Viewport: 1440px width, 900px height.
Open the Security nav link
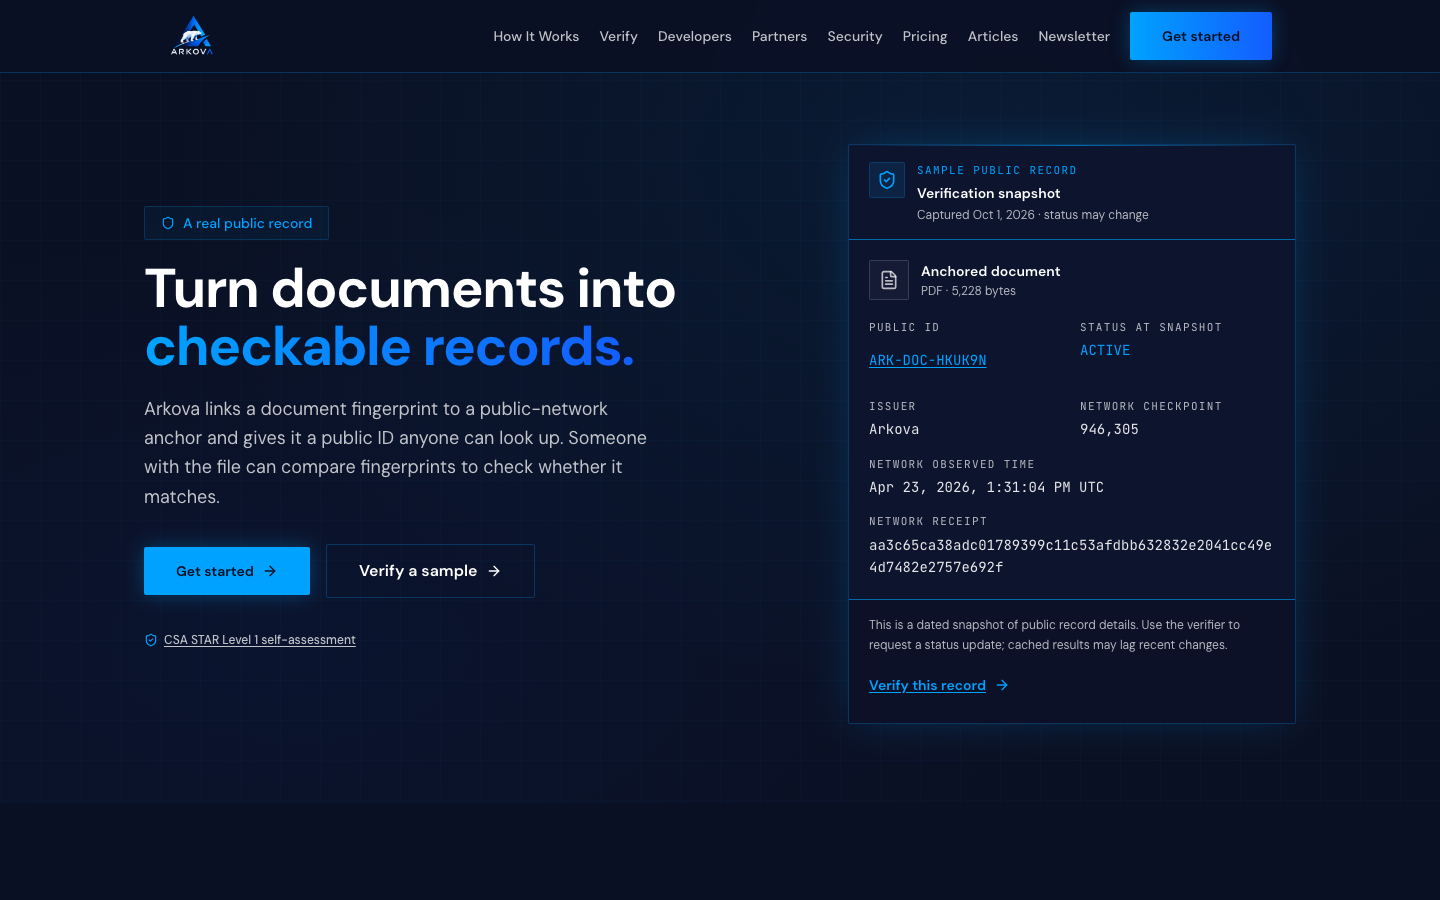tap(855, 36)
